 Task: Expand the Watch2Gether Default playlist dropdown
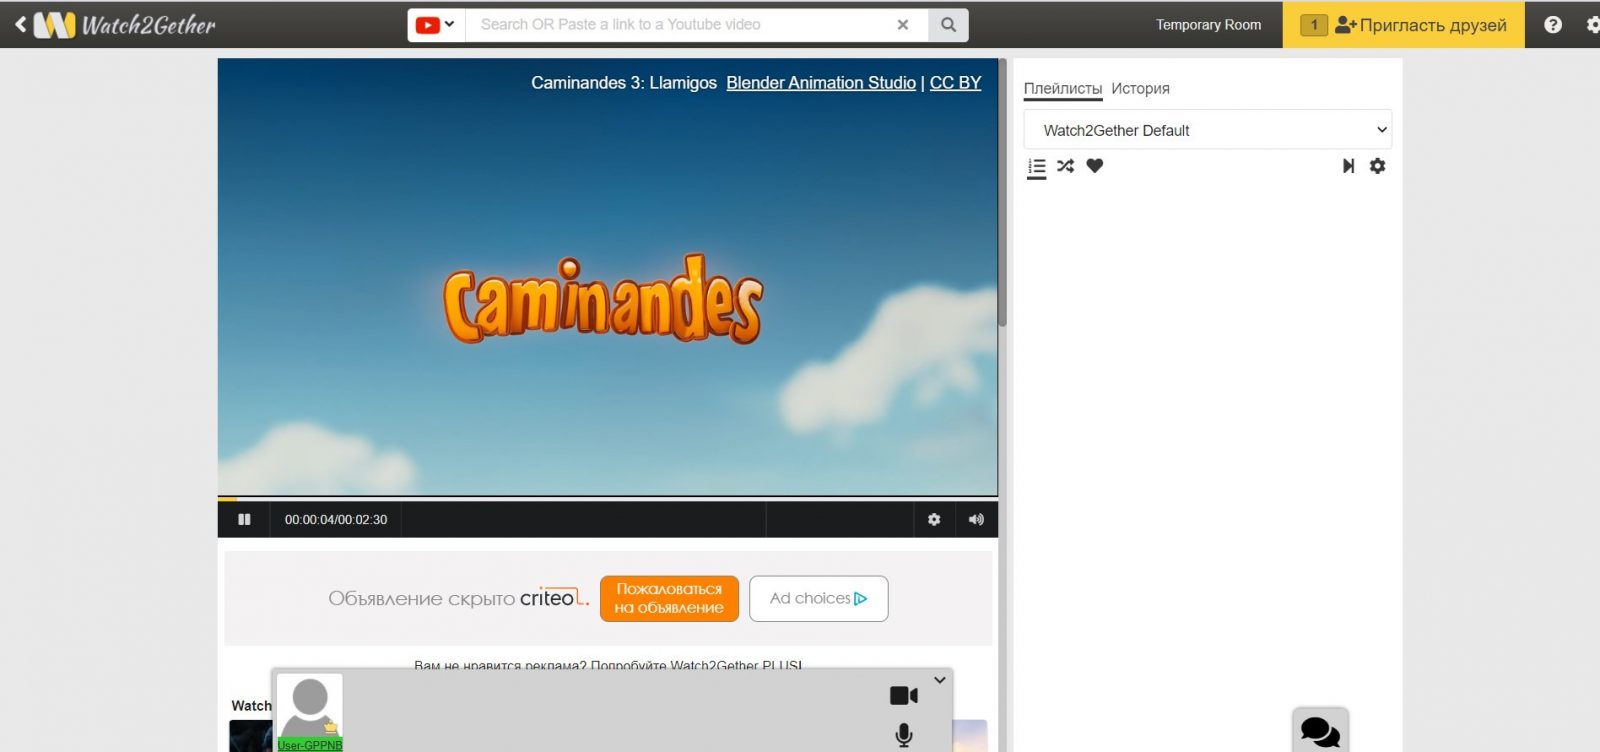coord(1207,130)
